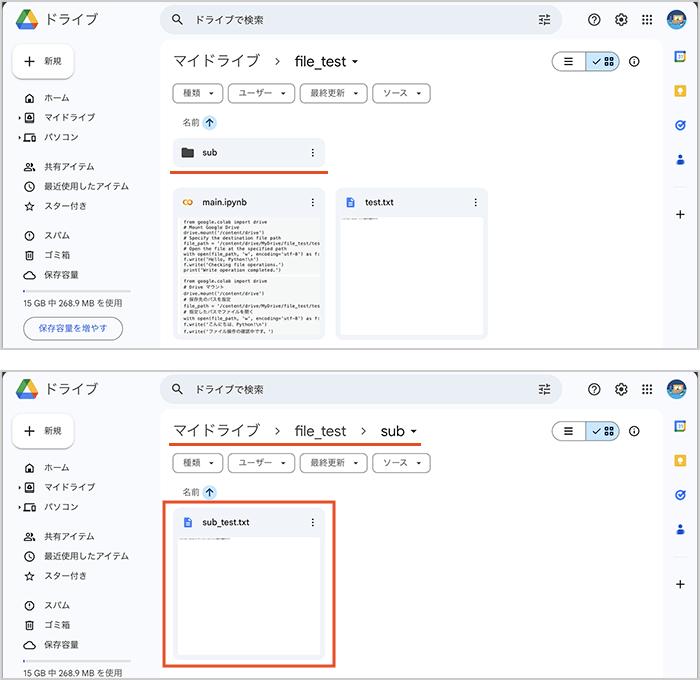
Task: Reverse name sort arrow in top window
Action: coord(209,122)
